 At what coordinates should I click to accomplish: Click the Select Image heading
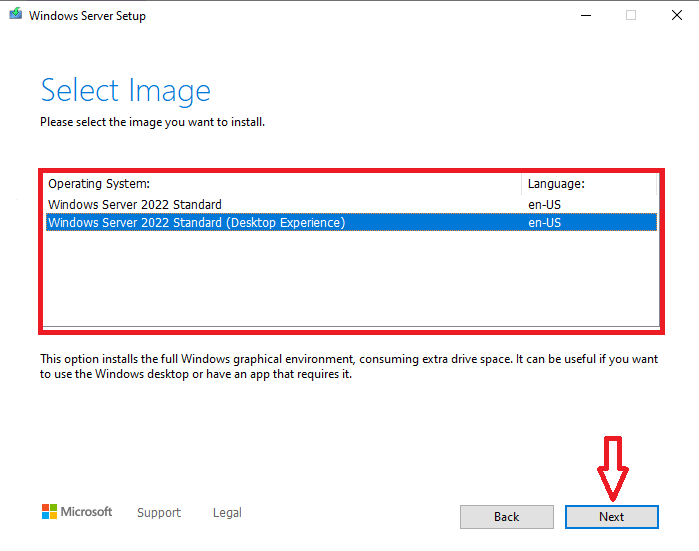(x=125, y=91)
